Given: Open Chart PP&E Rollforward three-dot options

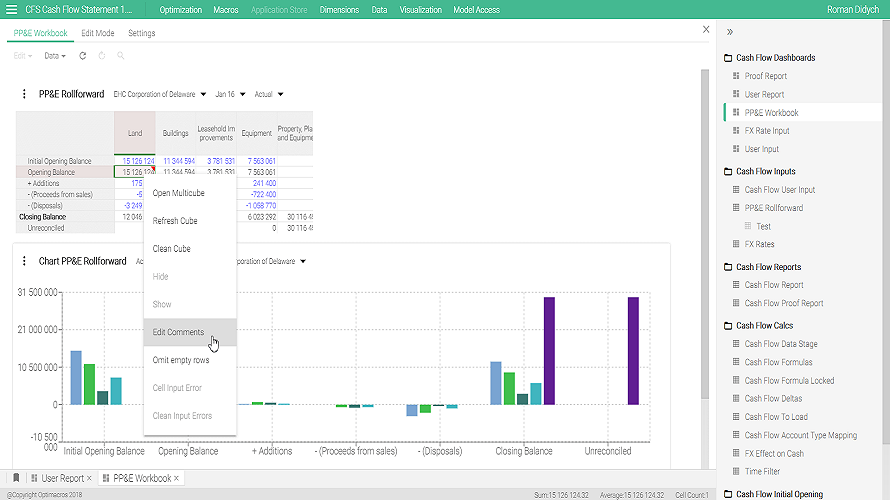Looking at the screenshot, I should point(24,261).
